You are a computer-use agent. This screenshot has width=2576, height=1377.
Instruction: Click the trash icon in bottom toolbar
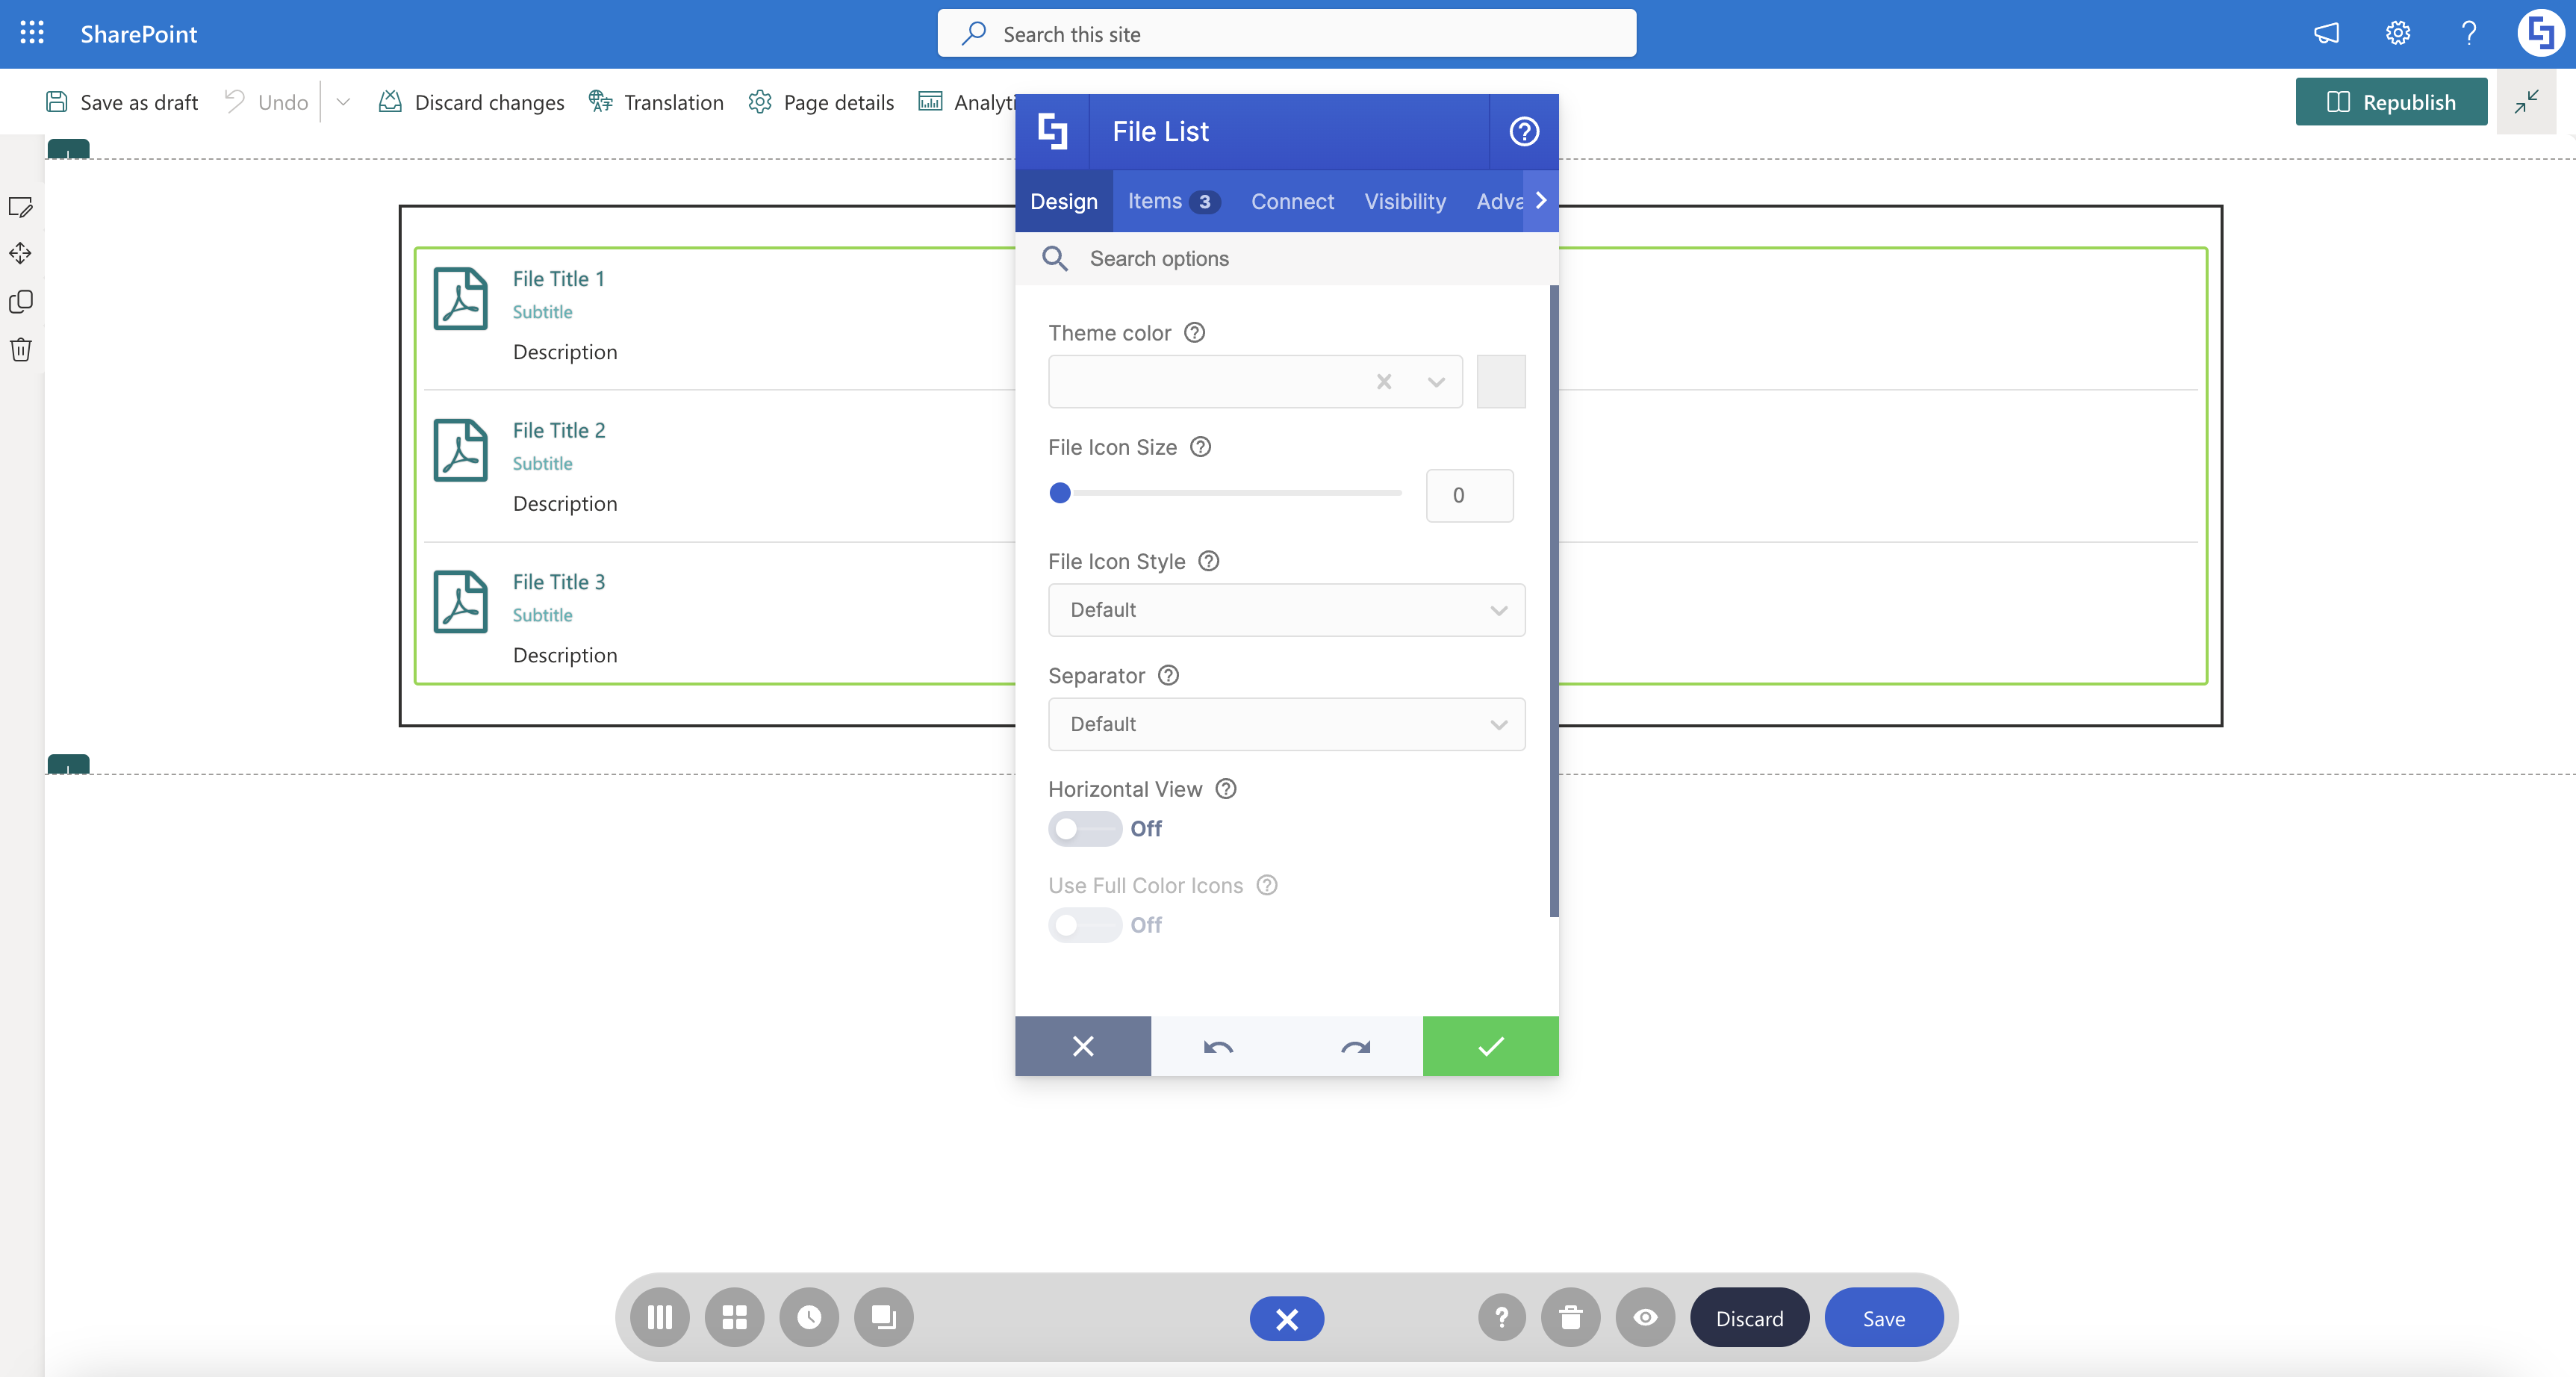click(1570, 1318)
